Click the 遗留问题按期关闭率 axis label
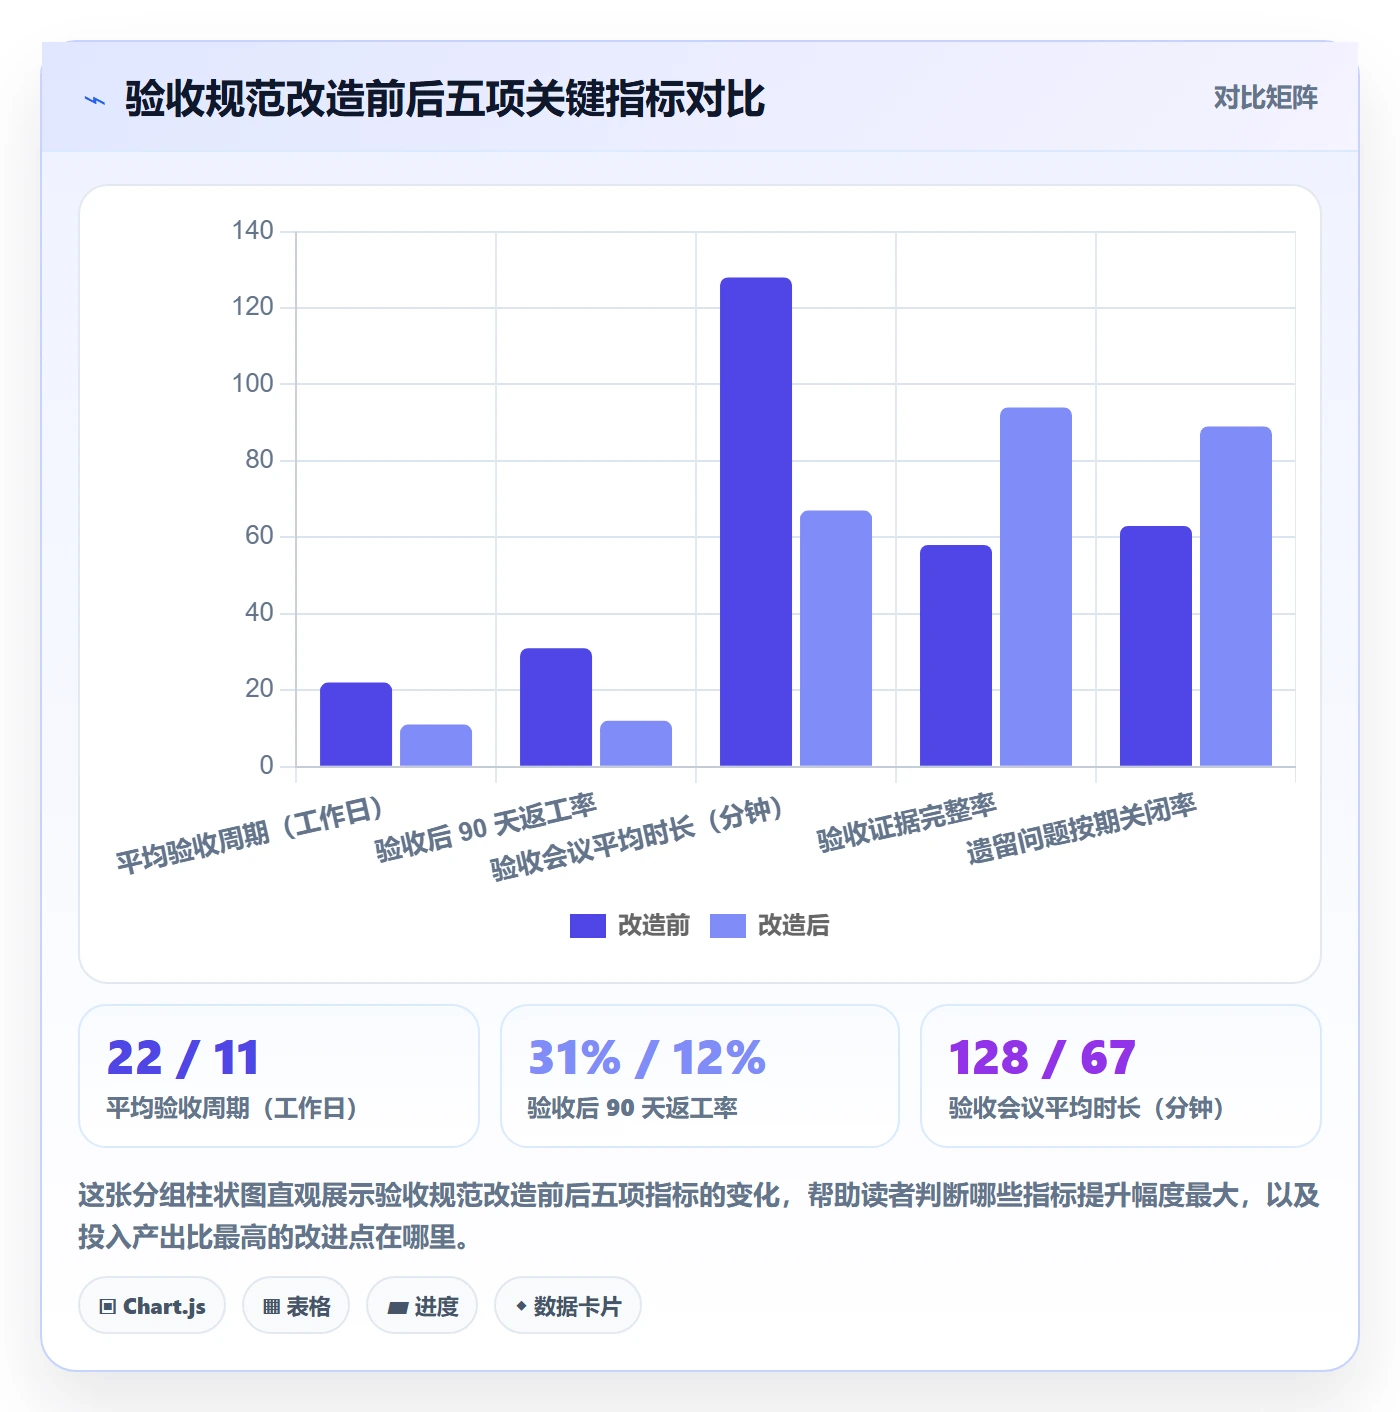The image size is (1400, 1412). pyautogui.click(x=1081, y=828)
